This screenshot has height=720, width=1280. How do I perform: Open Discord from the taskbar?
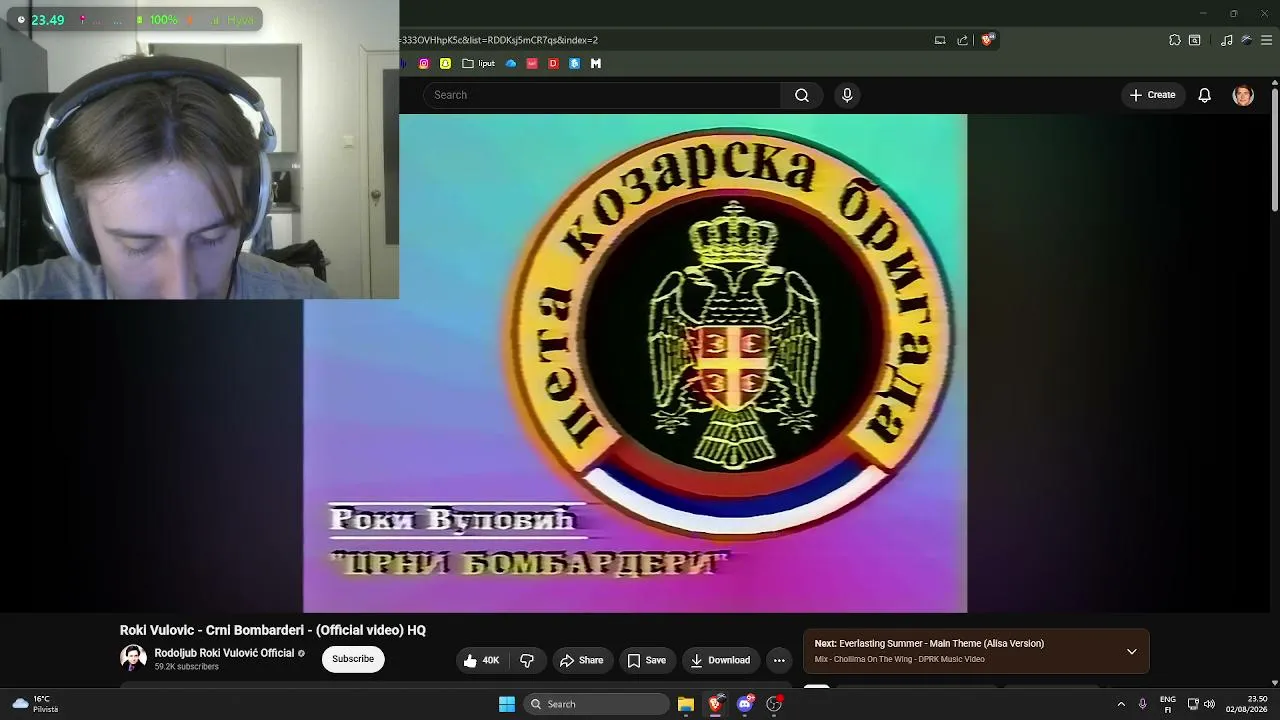tap(744, 704)
